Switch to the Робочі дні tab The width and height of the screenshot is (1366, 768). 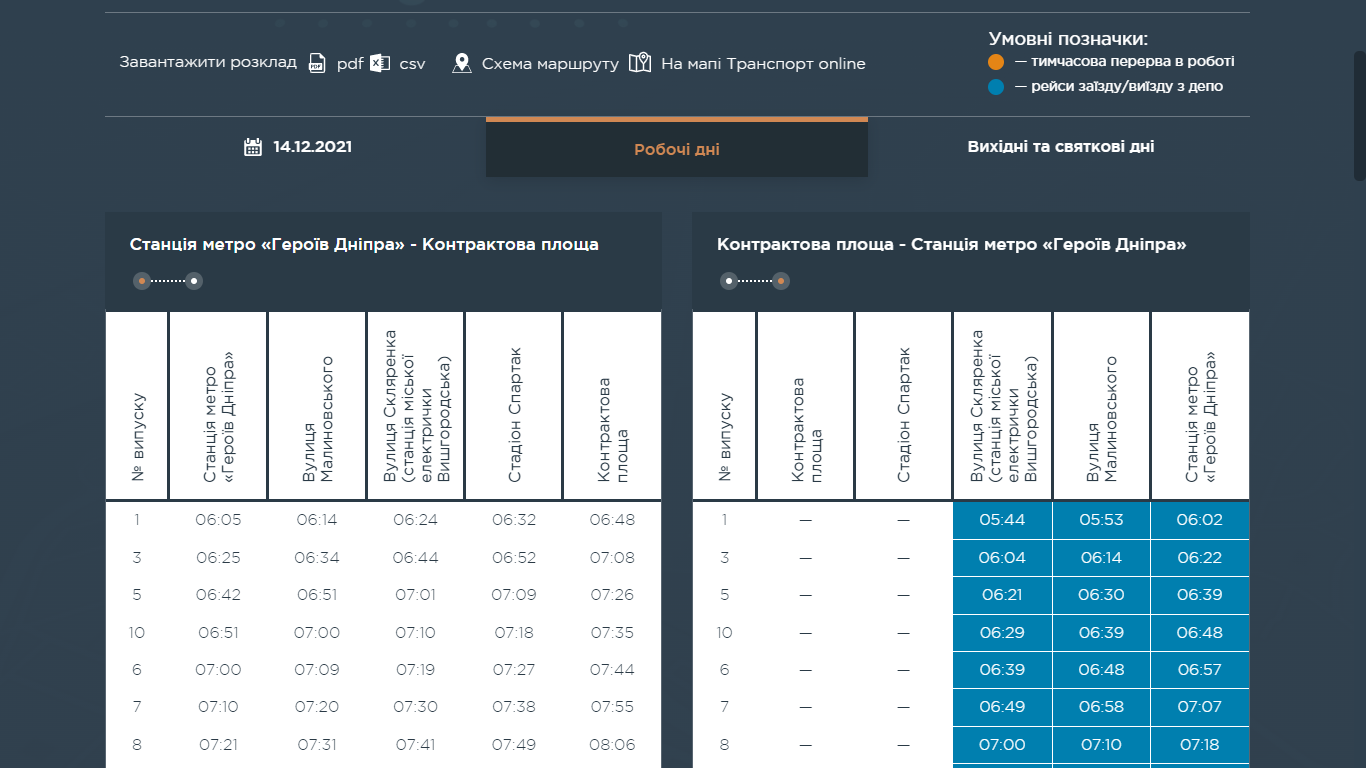click(x=677, y=149)
